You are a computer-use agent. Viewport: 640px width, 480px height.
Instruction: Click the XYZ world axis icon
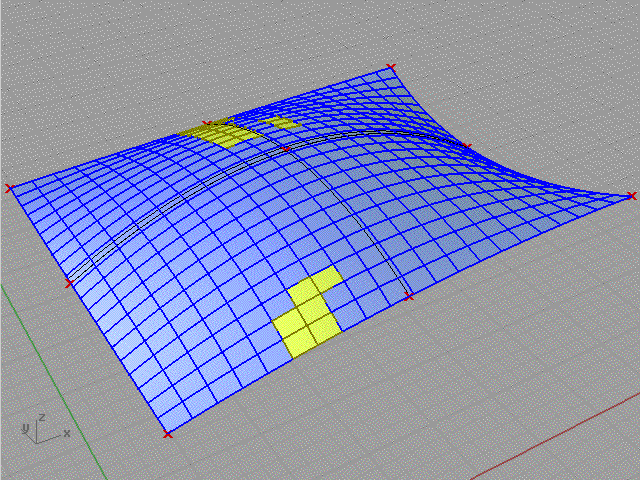pyautogui.click(x=46, y=429)
